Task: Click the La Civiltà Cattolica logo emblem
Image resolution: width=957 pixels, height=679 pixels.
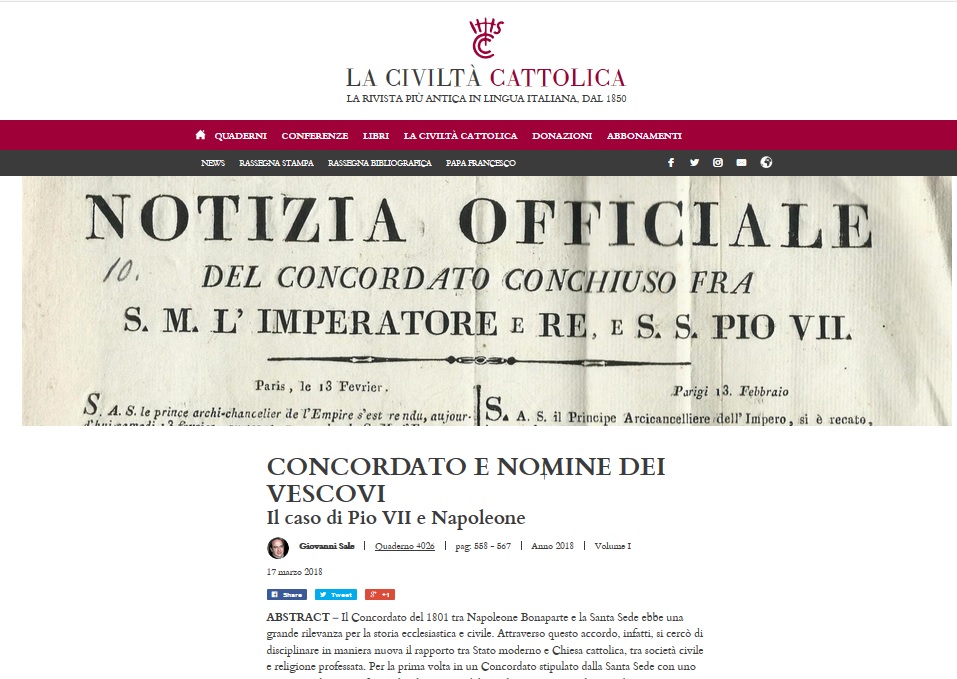Action: tap(486, 38)
